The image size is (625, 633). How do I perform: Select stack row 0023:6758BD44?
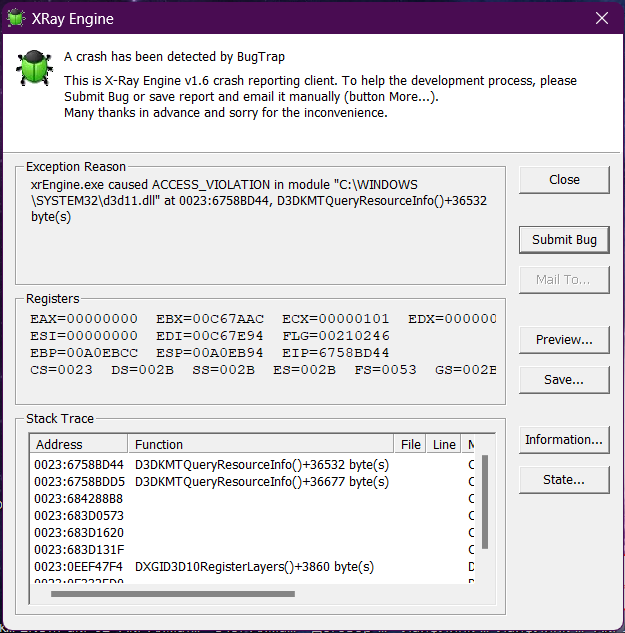[252, 465]
